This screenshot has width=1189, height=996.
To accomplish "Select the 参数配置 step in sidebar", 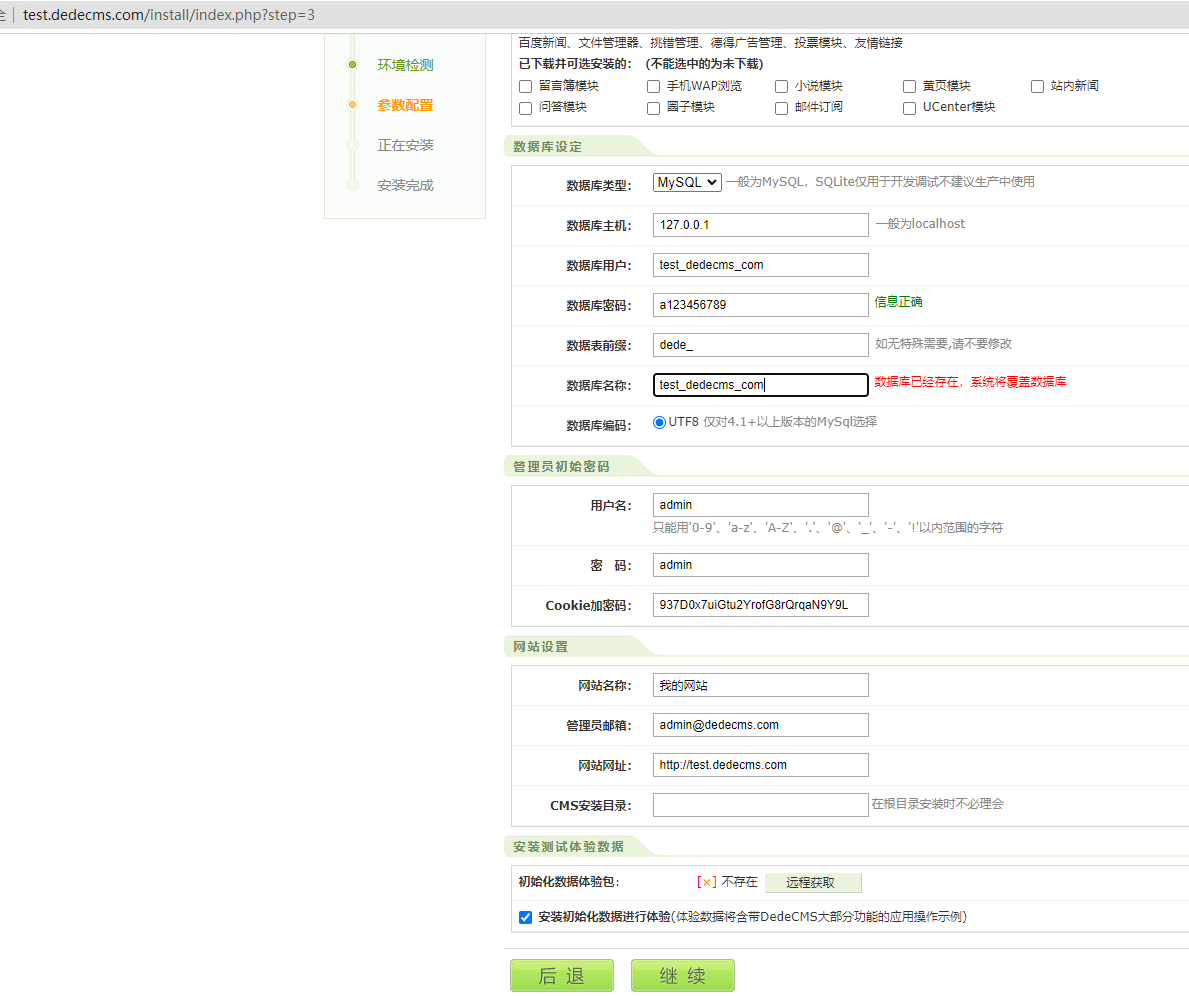I will [x=405, y=105].
